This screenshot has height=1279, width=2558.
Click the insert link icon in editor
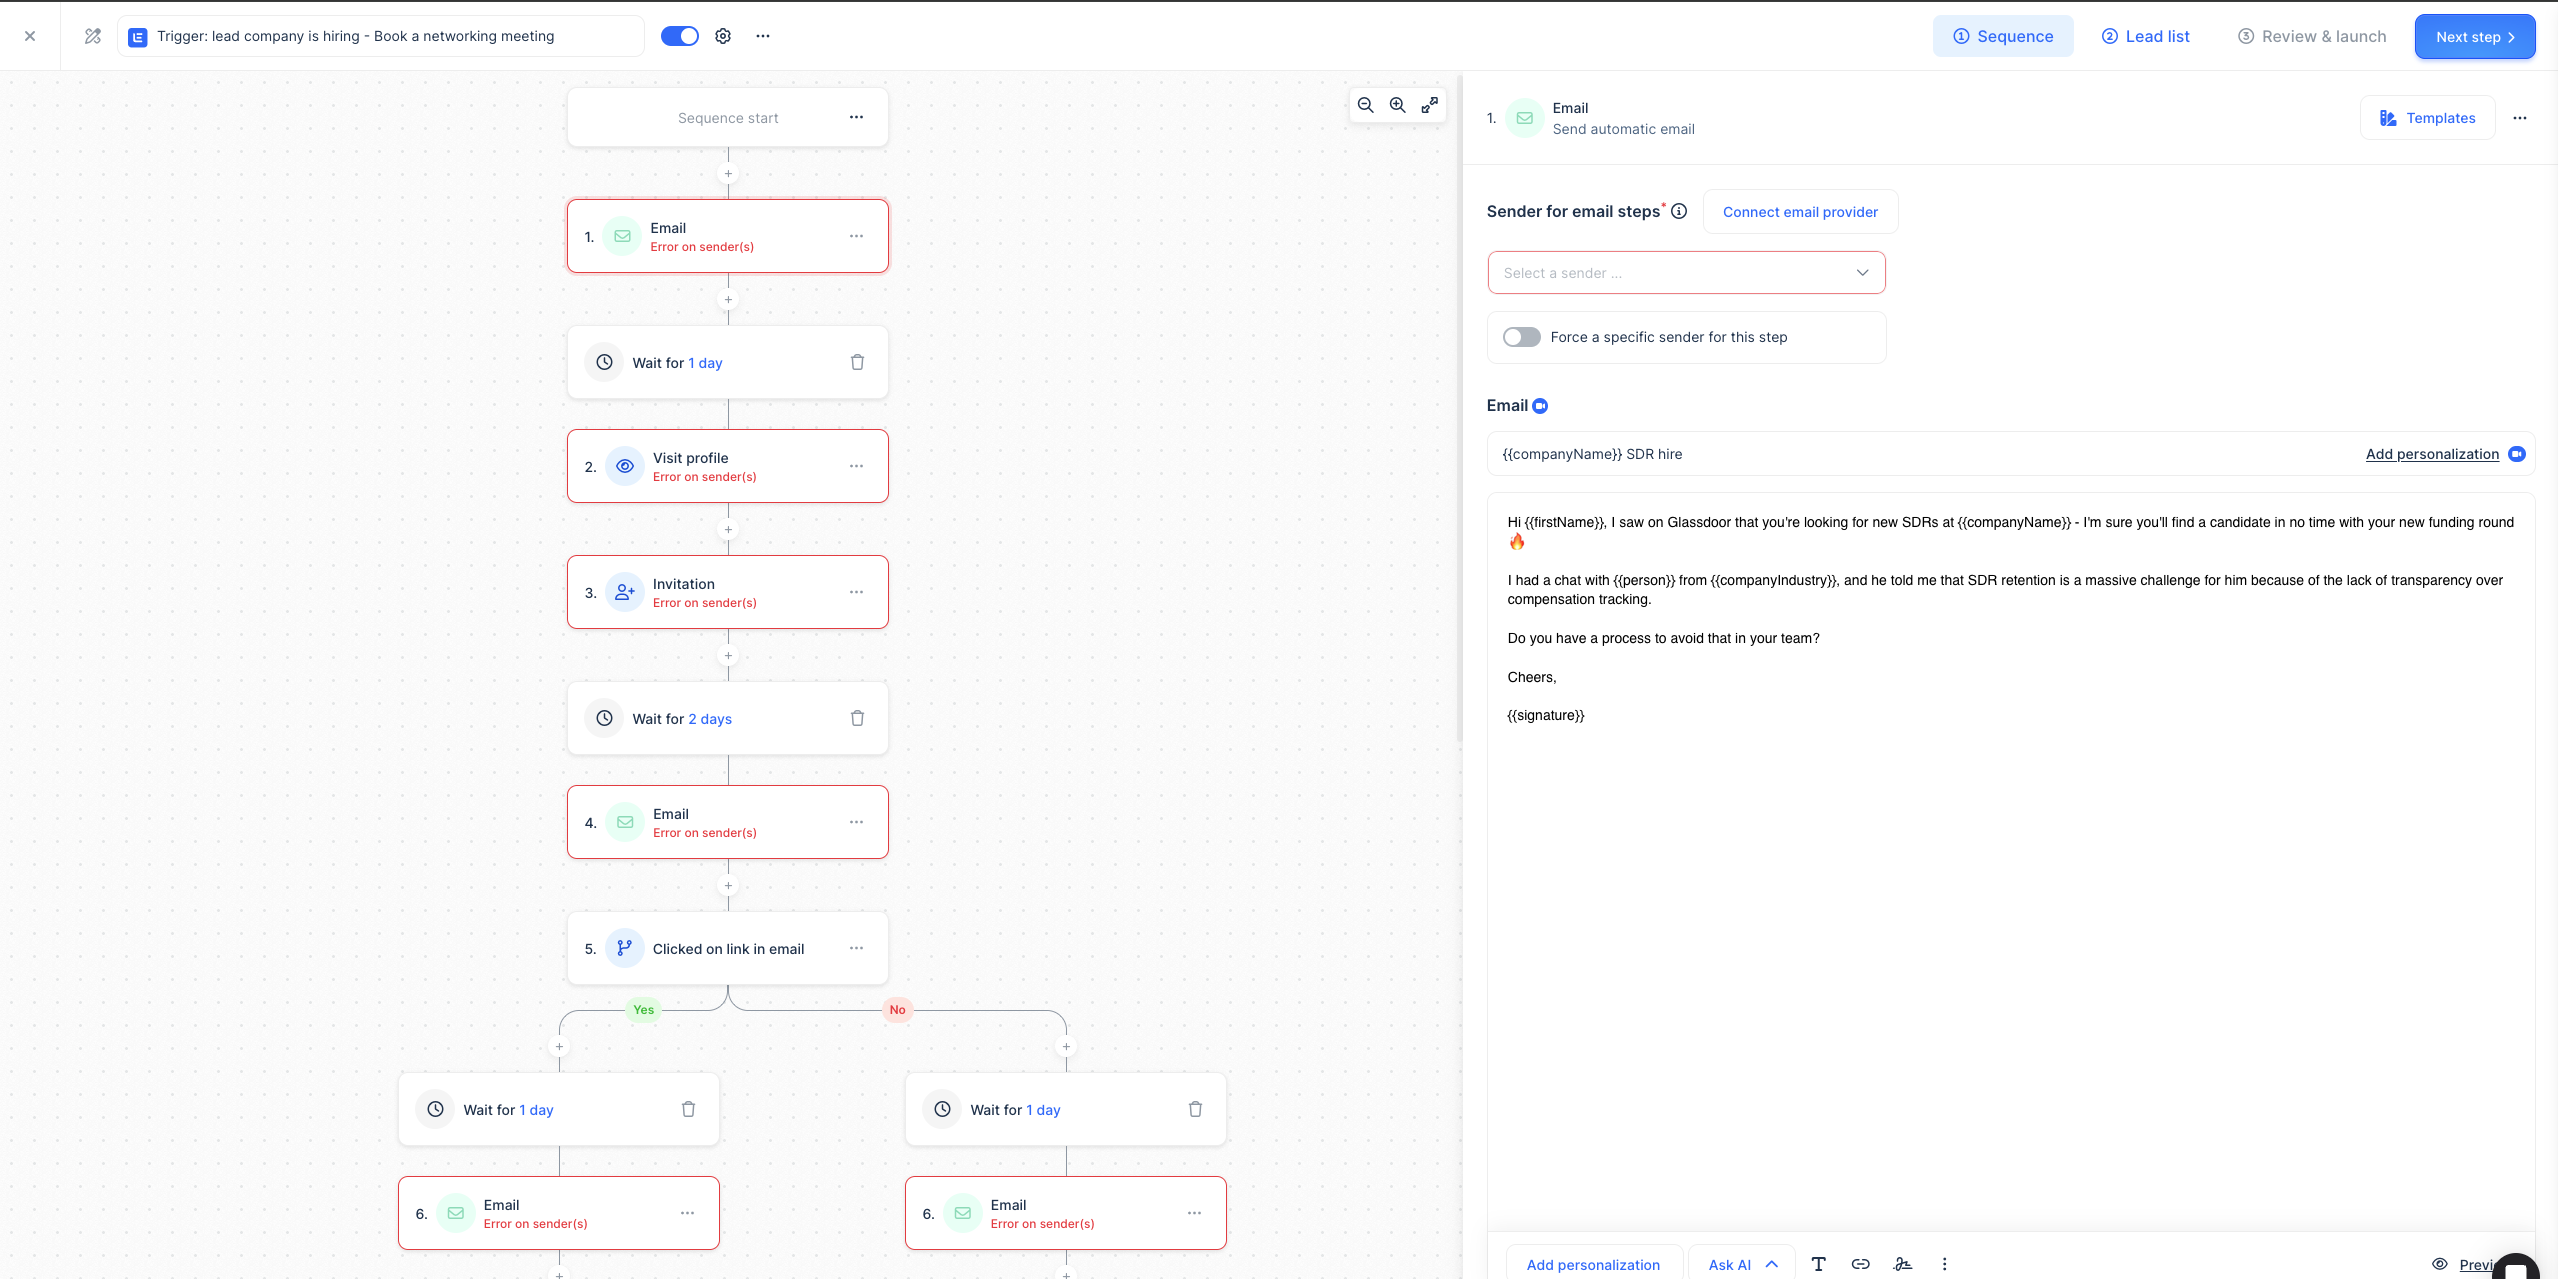1860,1264
